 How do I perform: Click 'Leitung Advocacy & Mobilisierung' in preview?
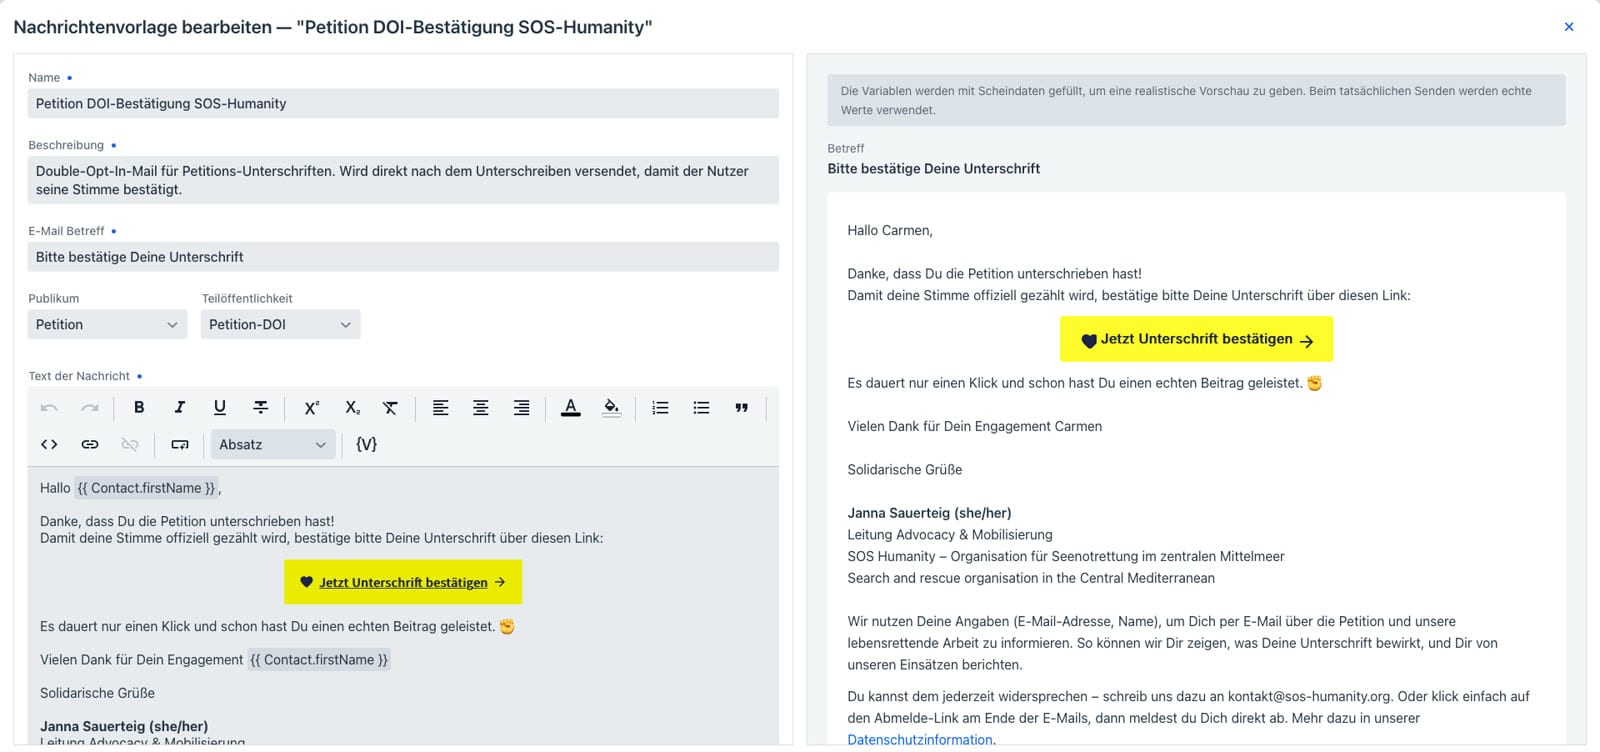(x=950, y=535)
